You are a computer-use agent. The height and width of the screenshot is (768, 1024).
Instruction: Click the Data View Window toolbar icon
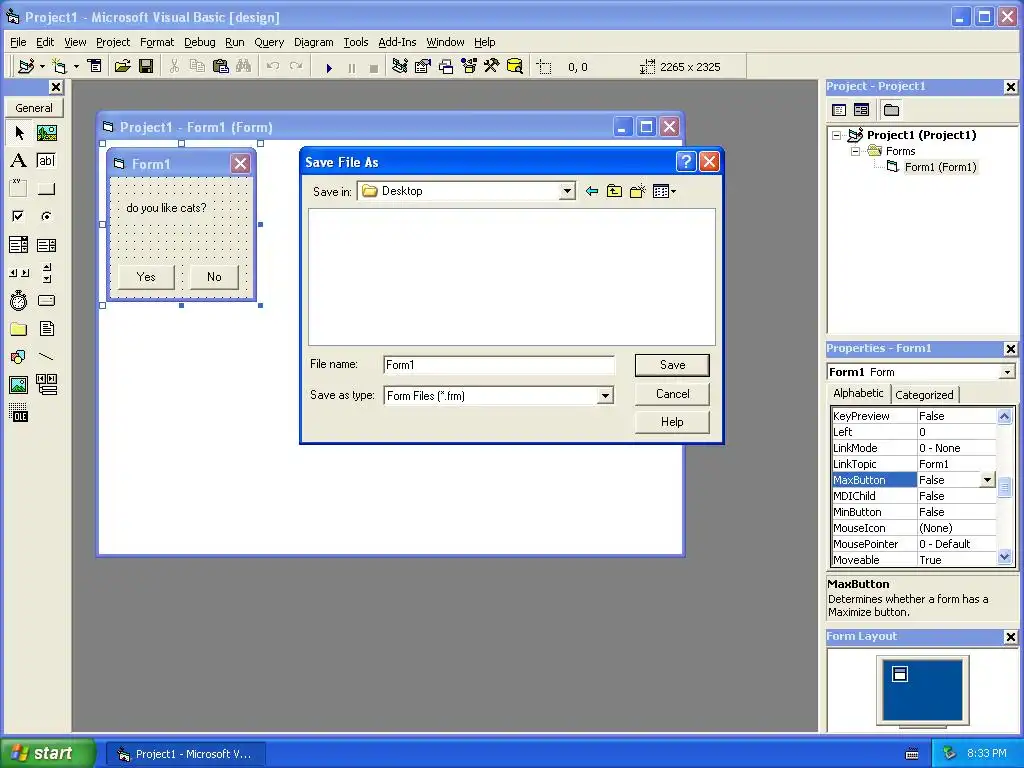515,67
